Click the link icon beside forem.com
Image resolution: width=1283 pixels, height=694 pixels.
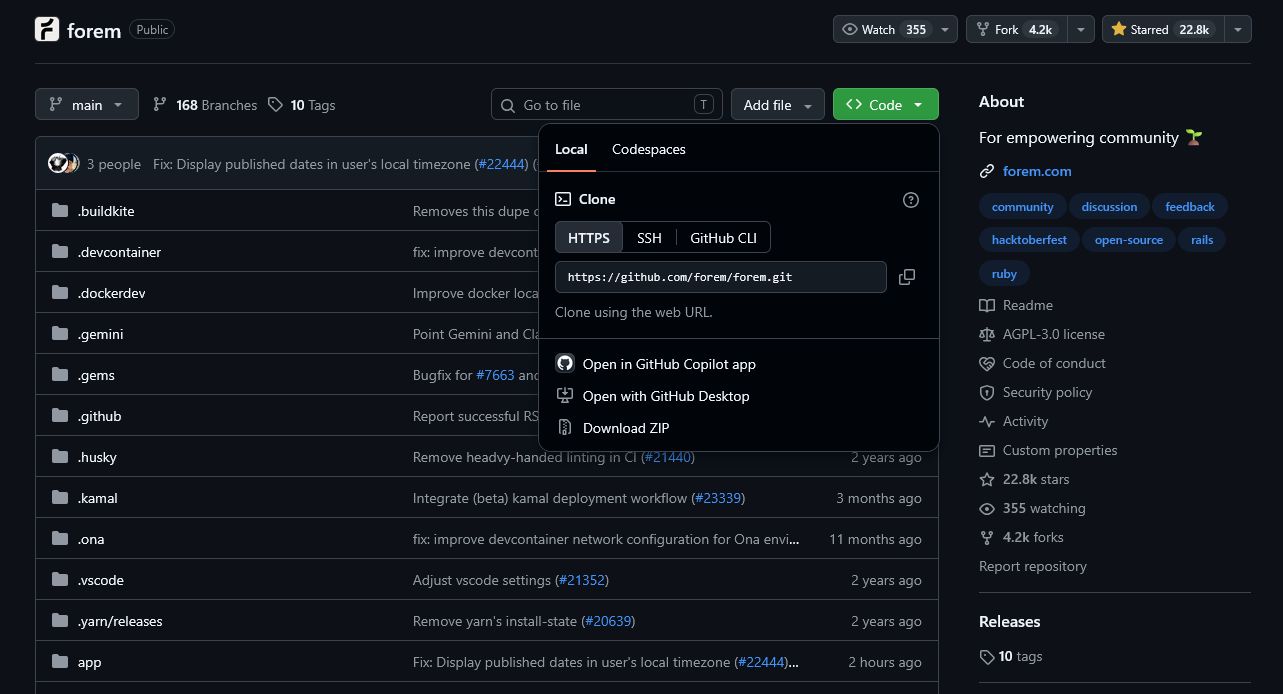[987, 172]
